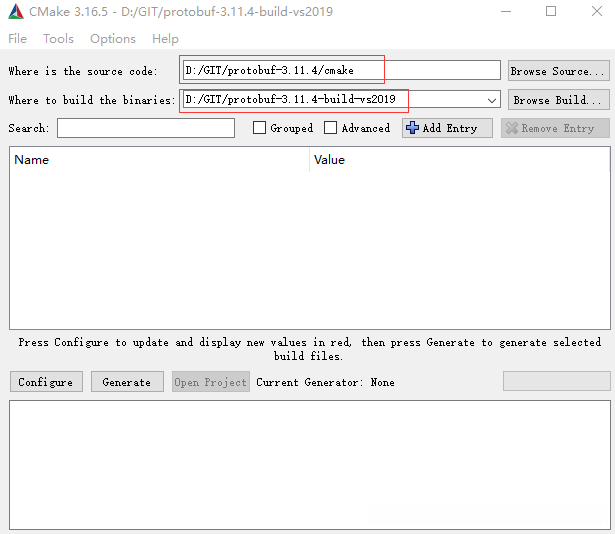Open the Help menu
615x534 pixels.
tap(165, 38)
